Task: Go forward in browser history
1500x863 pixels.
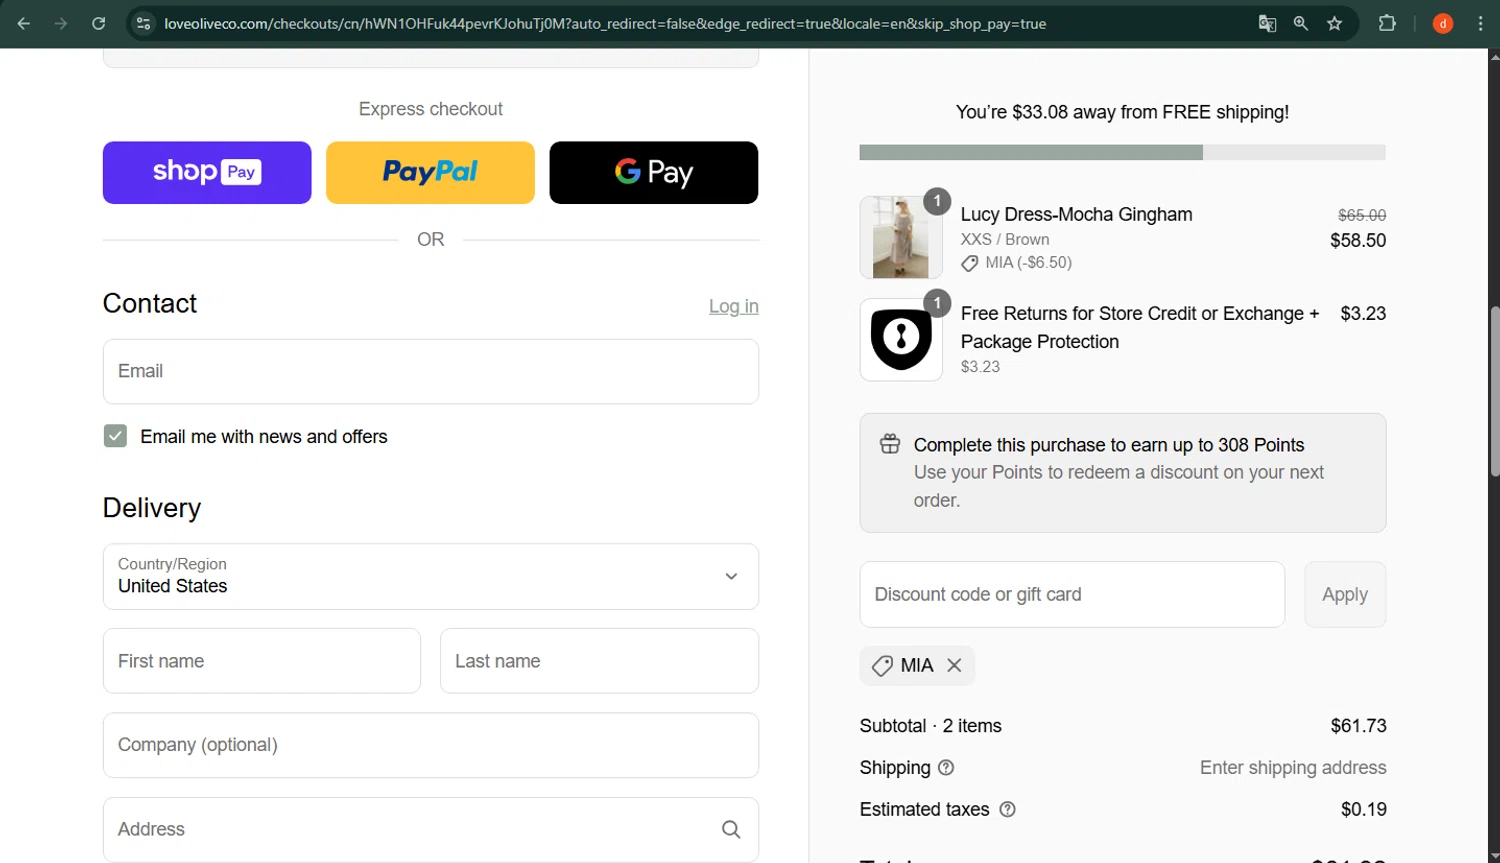Action: pyautogui.click(x=61, y=23)
